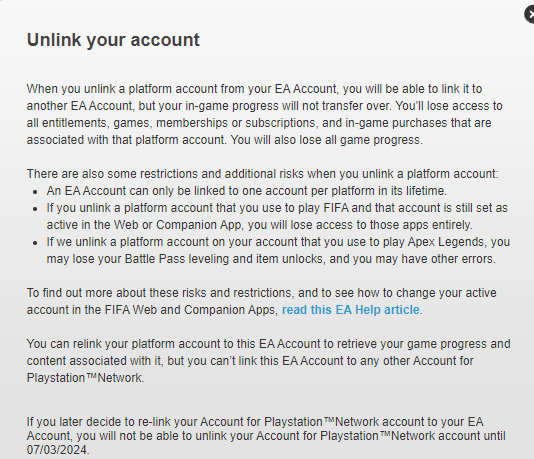The height and width of the screenshot is (459, 534).
Task: Select the bullet about one account per platform
Action: (247, 191)
